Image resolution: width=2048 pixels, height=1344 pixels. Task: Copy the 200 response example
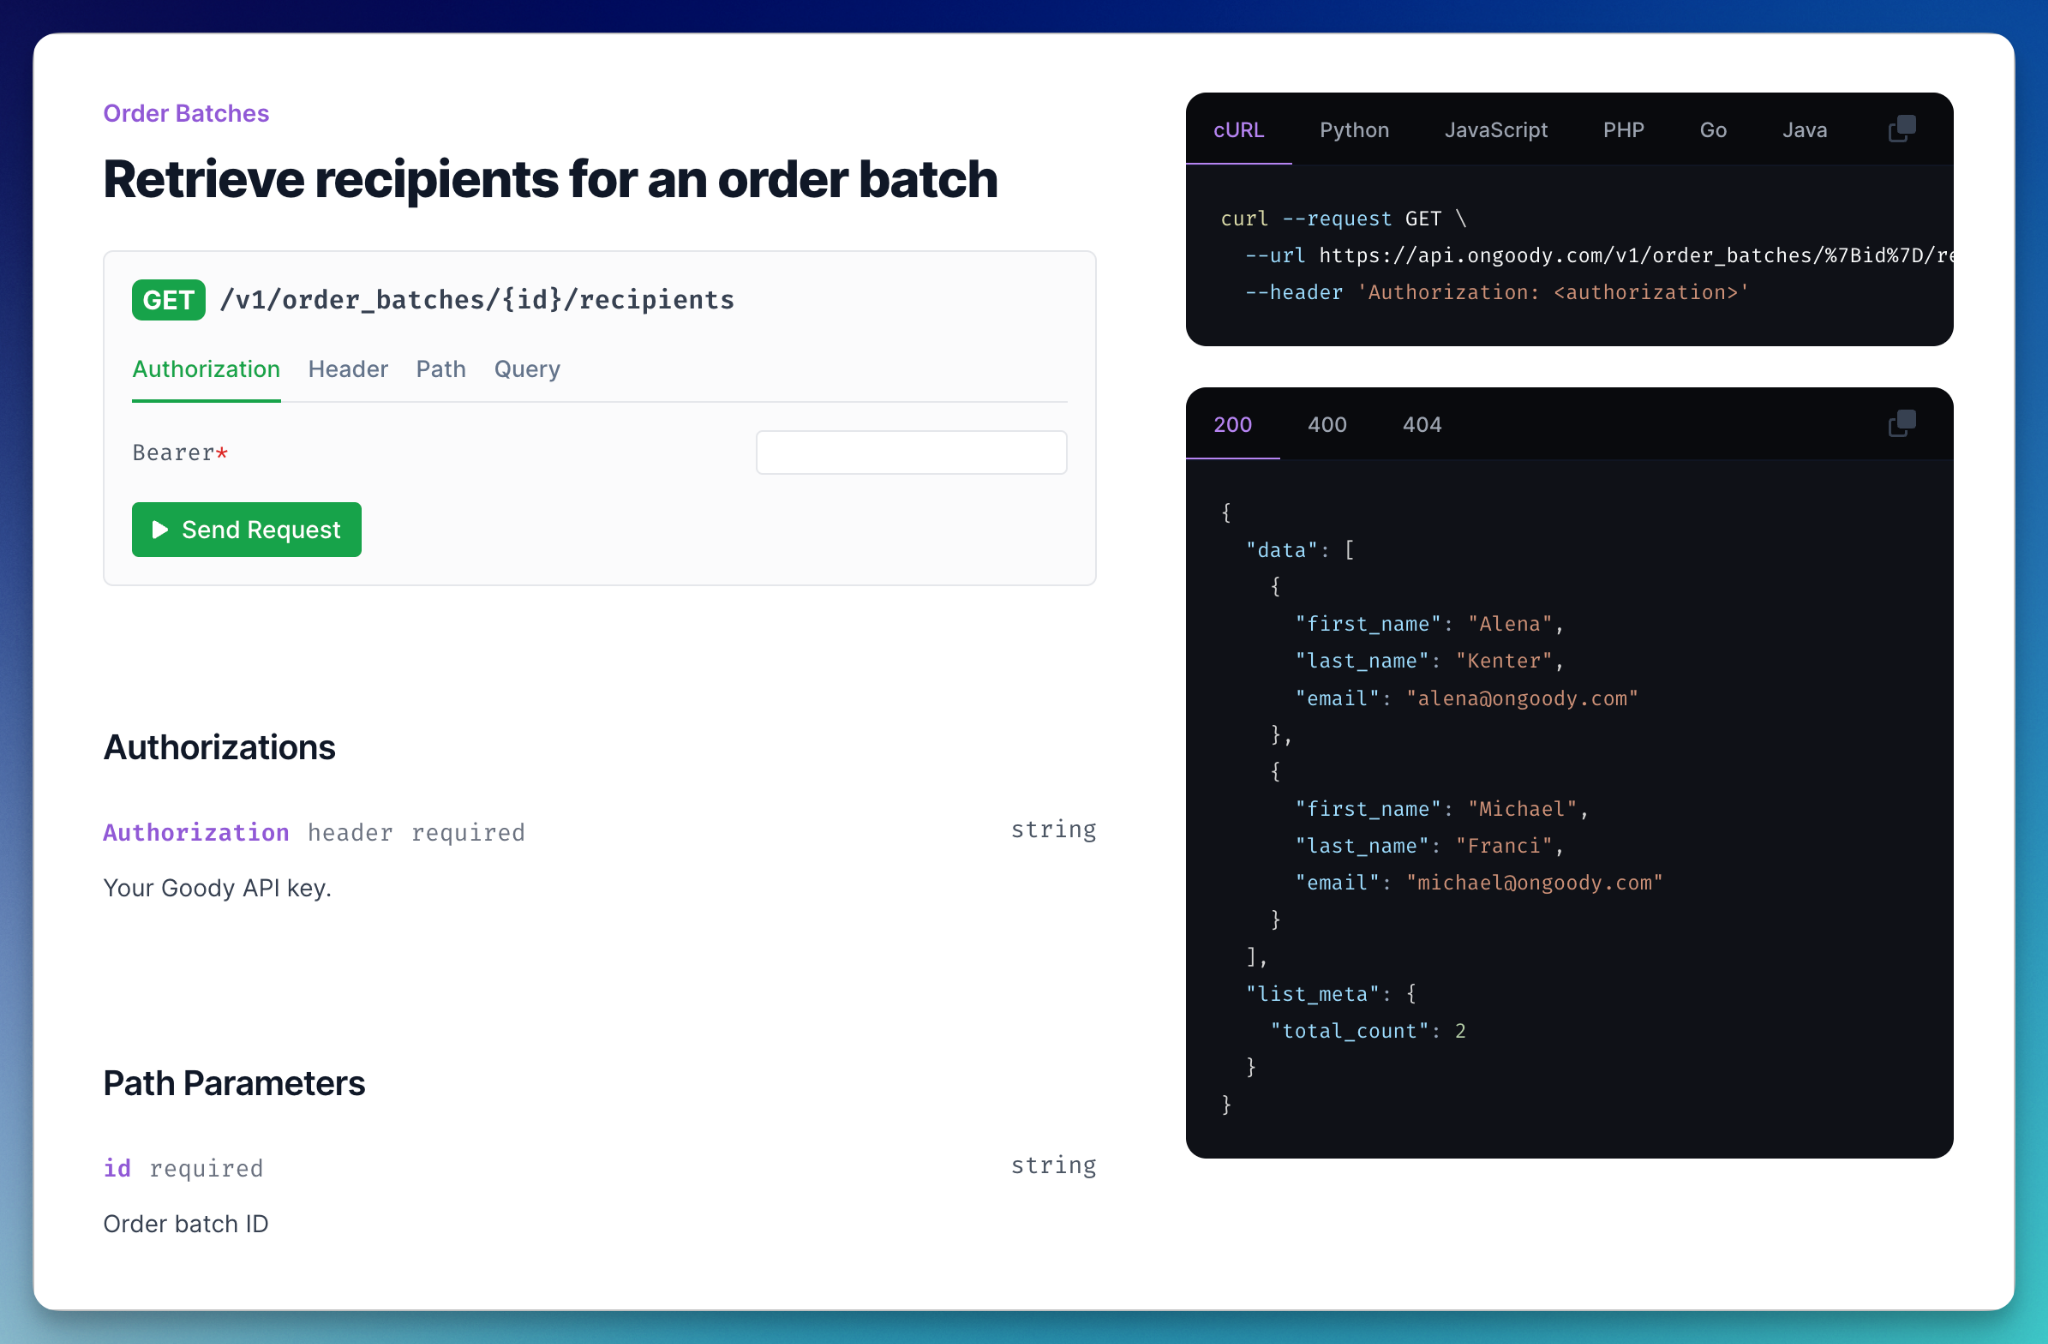coord(1900,423)
